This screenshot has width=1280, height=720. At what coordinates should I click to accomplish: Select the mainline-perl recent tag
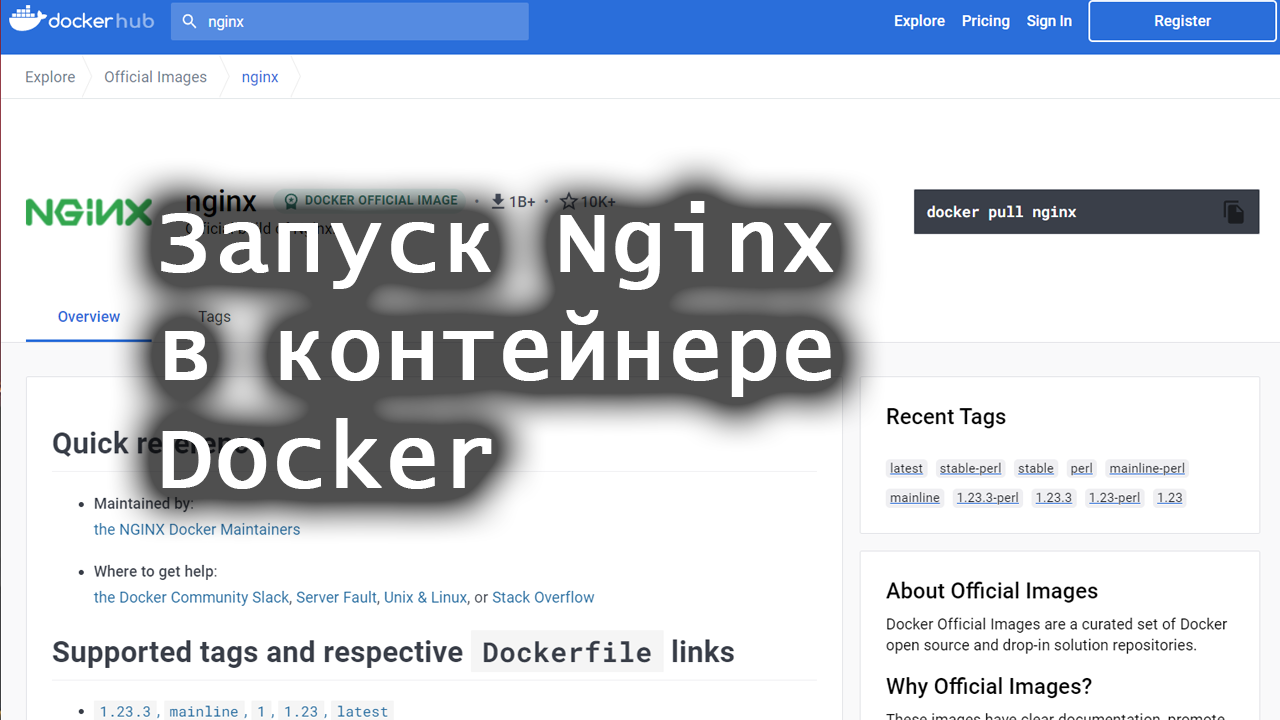(x=1147, y=468)
